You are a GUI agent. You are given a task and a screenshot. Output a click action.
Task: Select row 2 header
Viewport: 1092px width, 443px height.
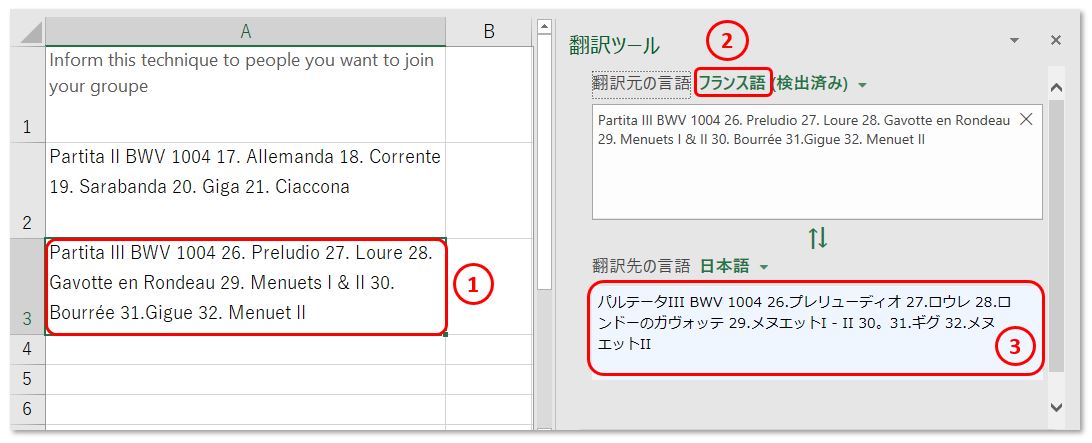[27, 190]
